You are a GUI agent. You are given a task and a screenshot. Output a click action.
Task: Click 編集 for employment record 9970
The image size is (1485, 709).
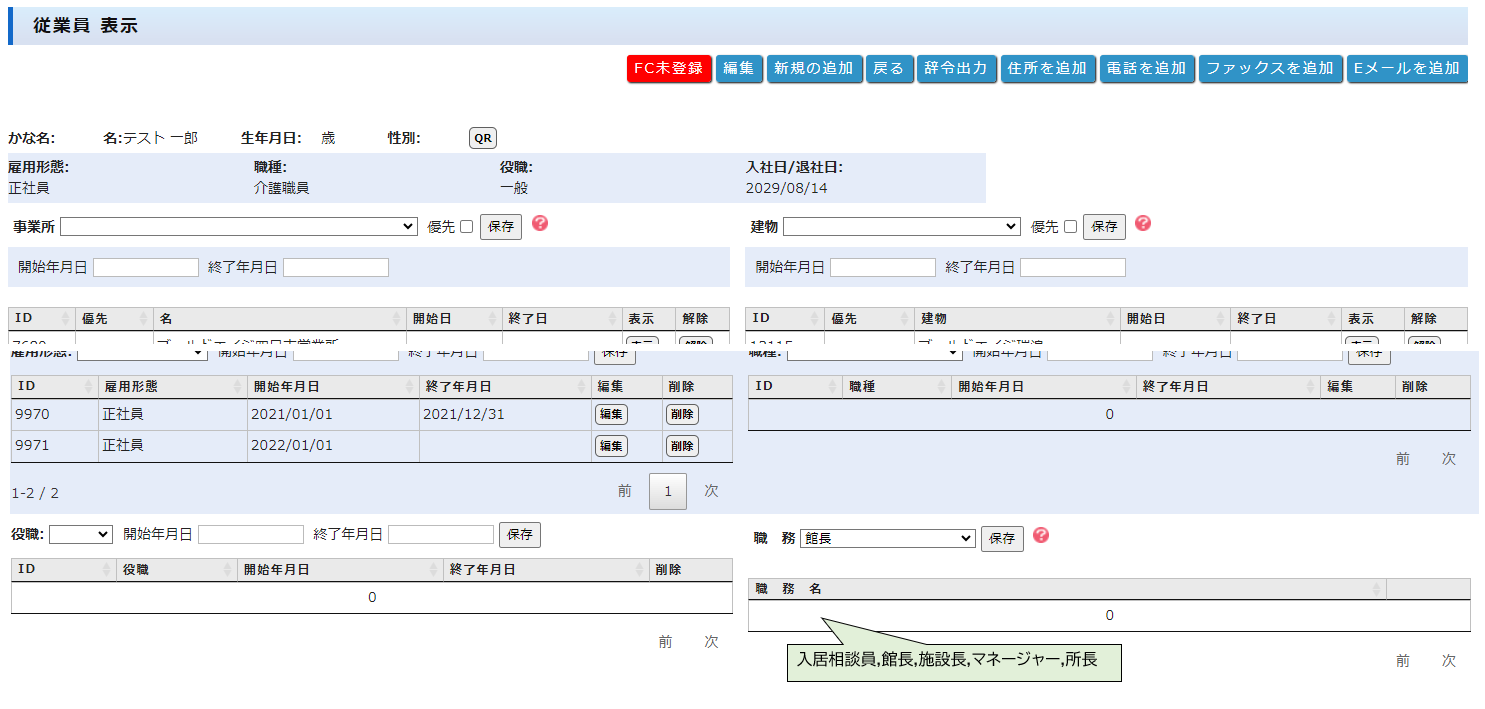pos(611,414)
